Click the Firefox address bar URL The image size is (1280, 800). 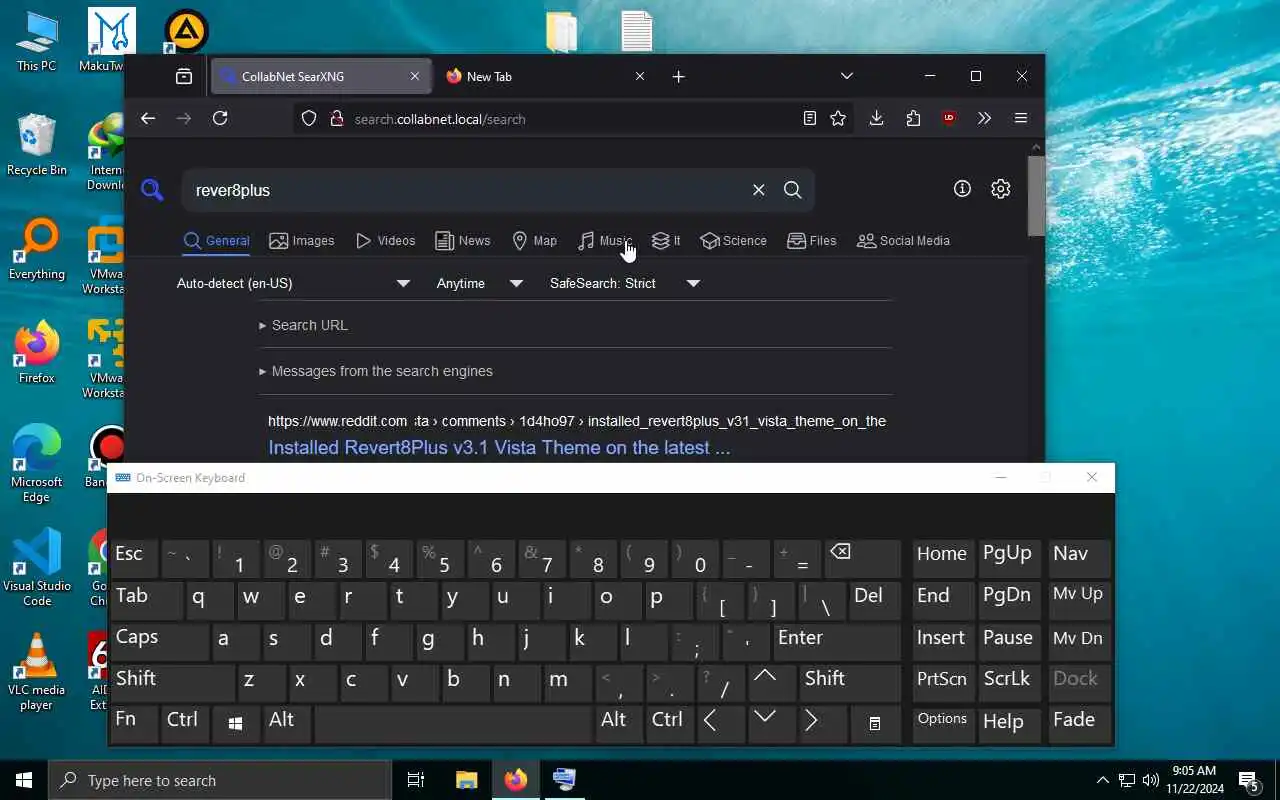[440, 119]
